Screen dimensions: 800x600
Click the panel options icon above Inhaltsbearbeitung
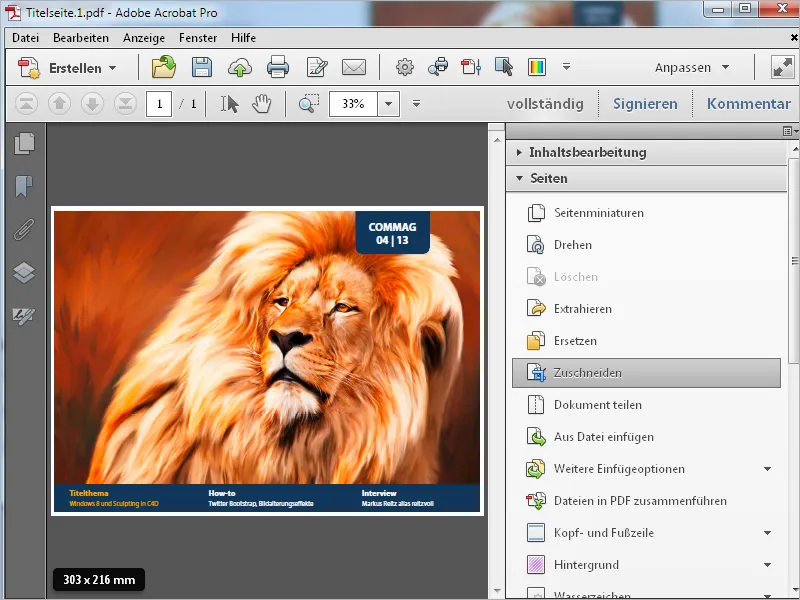click(x=790, y=131)
